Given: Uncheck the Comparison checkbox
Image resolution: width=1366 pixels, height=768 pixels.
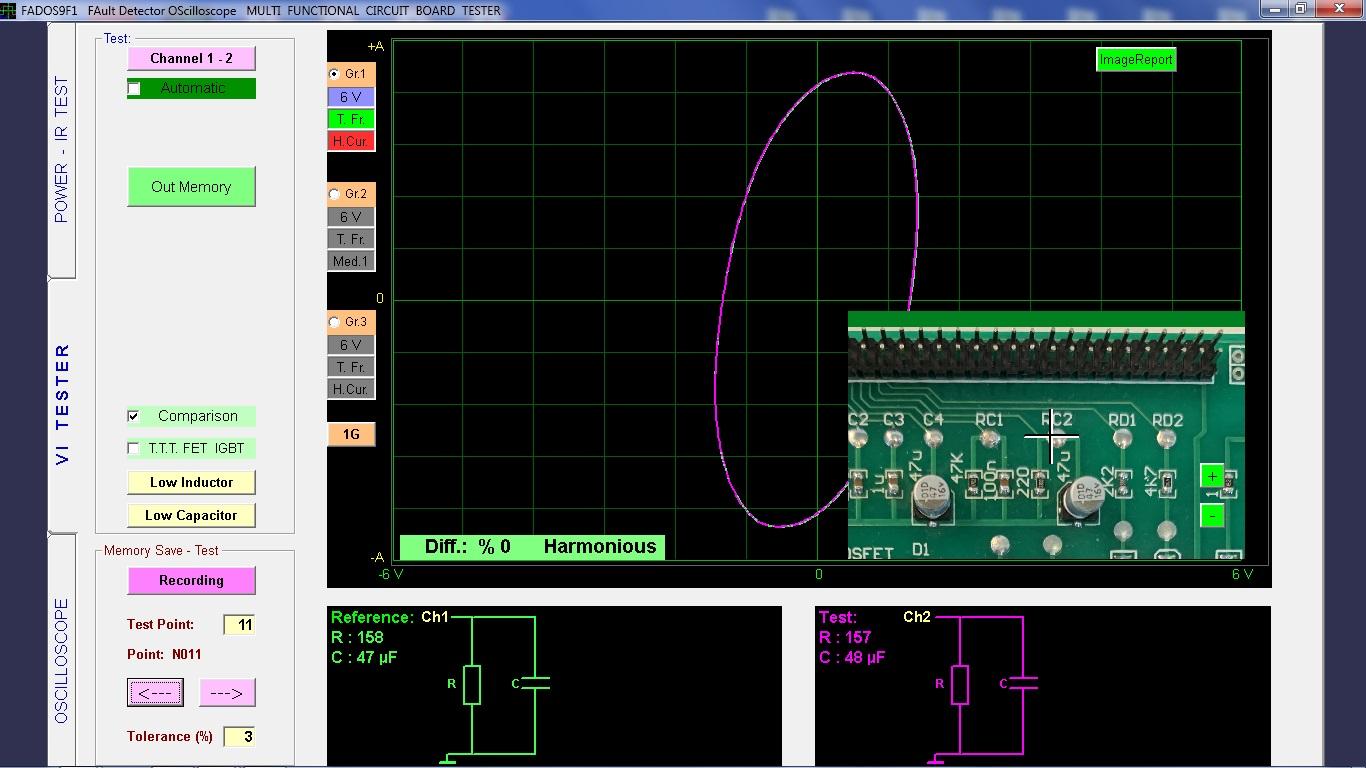Looking at the screenshot, I should [134, 416].
